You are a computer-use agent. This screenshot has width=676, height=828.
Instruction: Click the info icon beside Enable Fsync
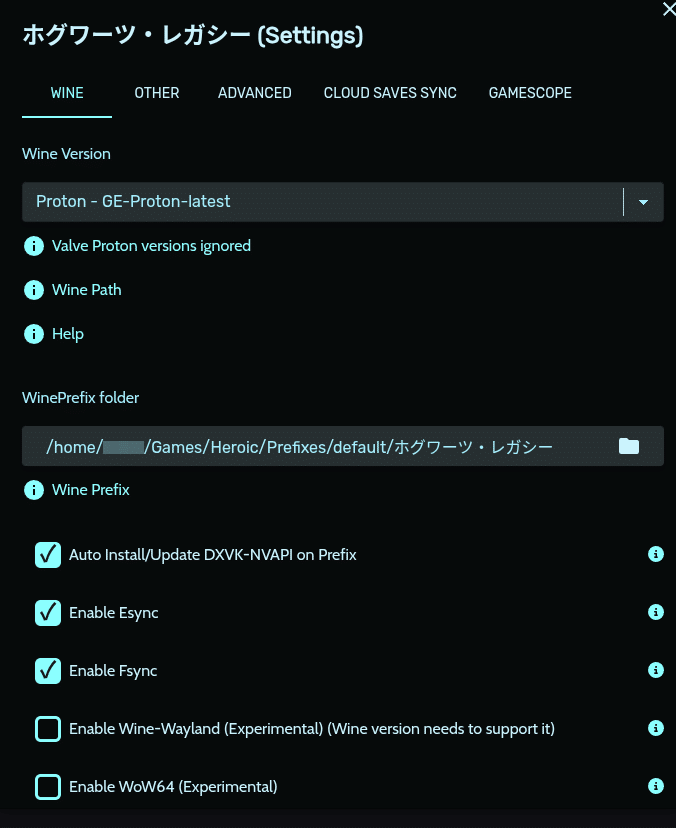[x=656, y=669]
